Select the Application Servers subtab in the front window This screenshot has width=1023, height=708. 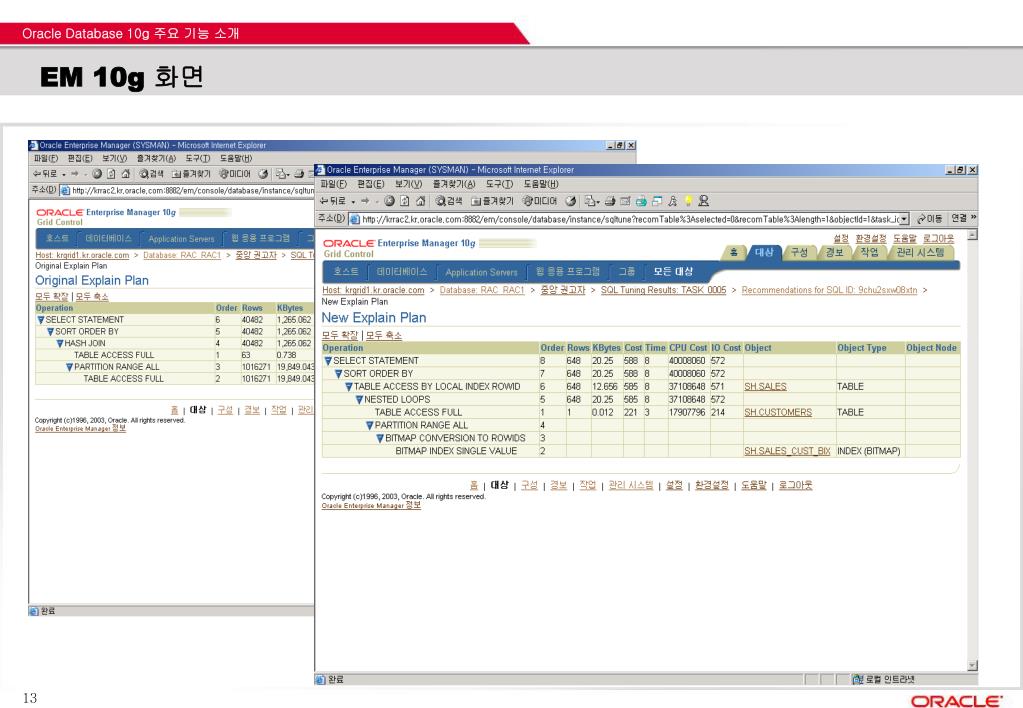[x=481, y=272]
